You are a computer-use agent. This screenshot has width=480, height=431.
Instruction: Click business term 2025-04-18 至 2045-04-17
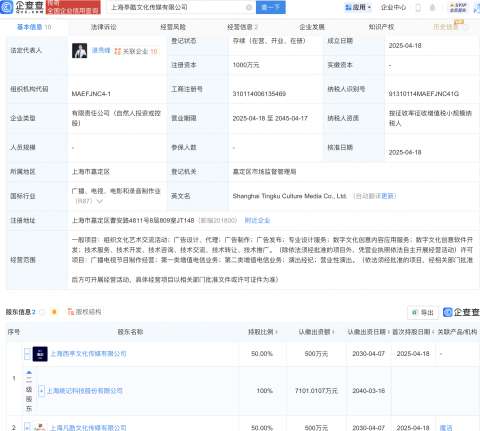270,118
